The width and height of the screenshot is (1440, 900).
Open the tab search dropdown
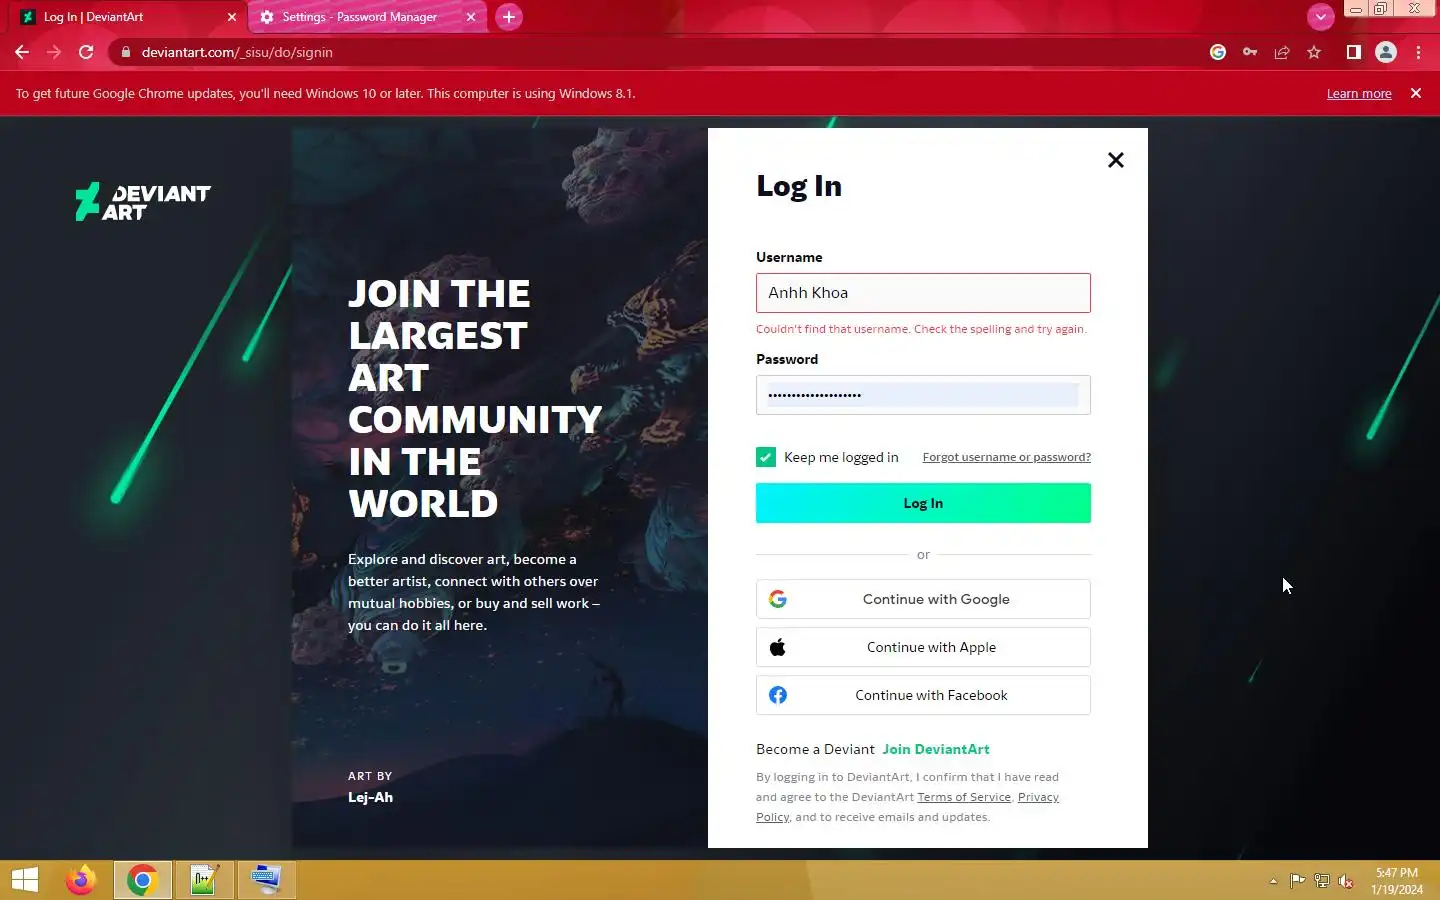point(1321,17)
